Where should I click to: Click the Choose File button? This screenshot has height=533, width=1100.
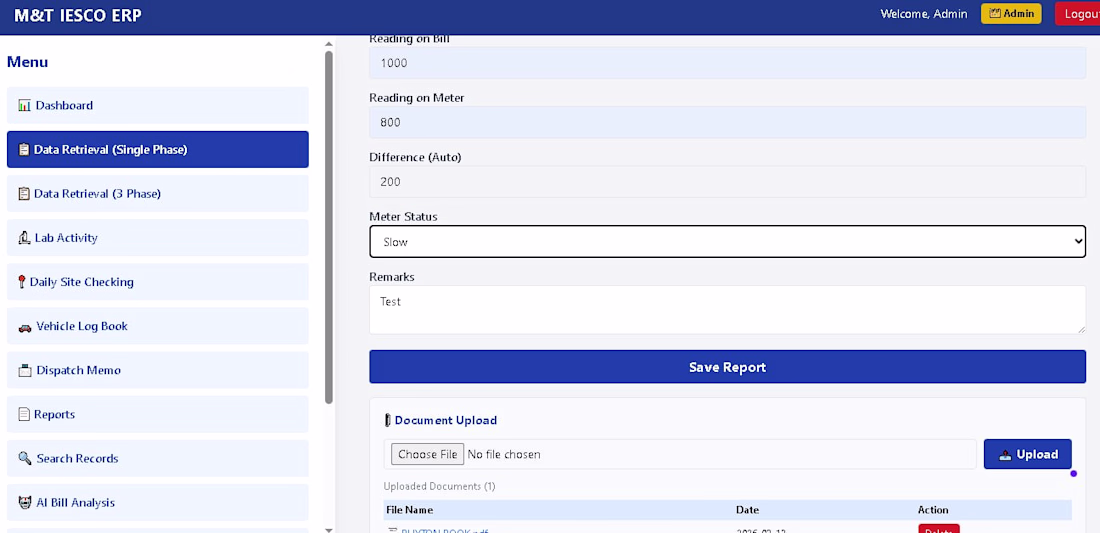[x=427, y=454]
